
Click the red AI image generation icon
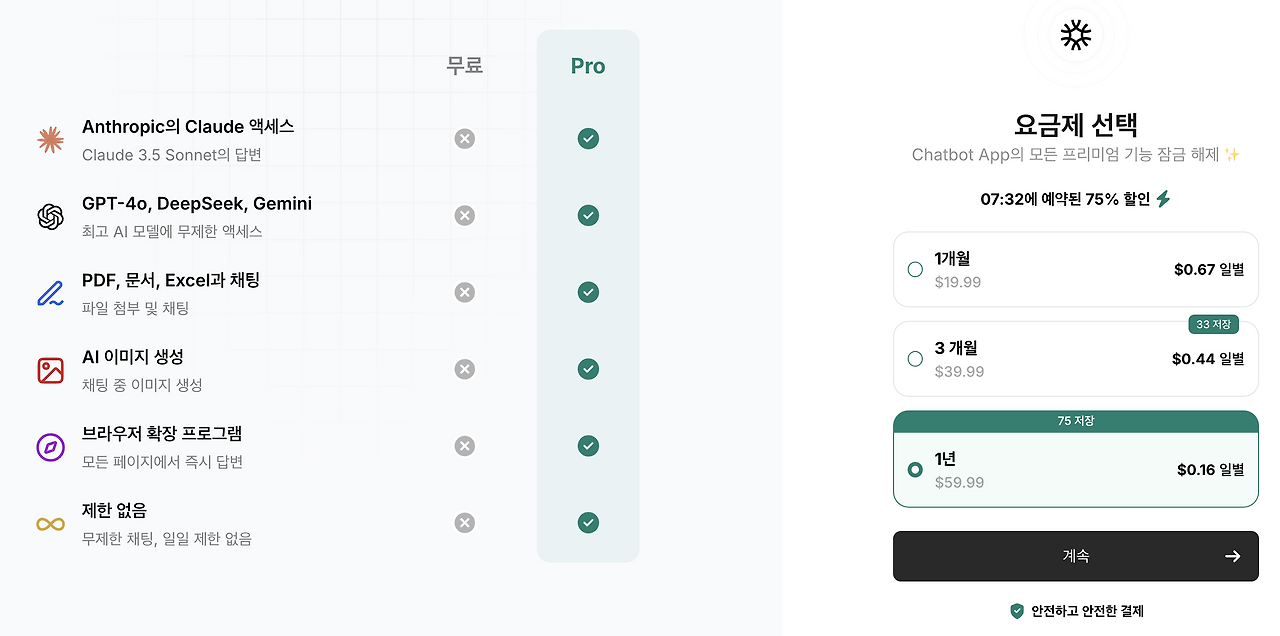[x=50, y=370]
